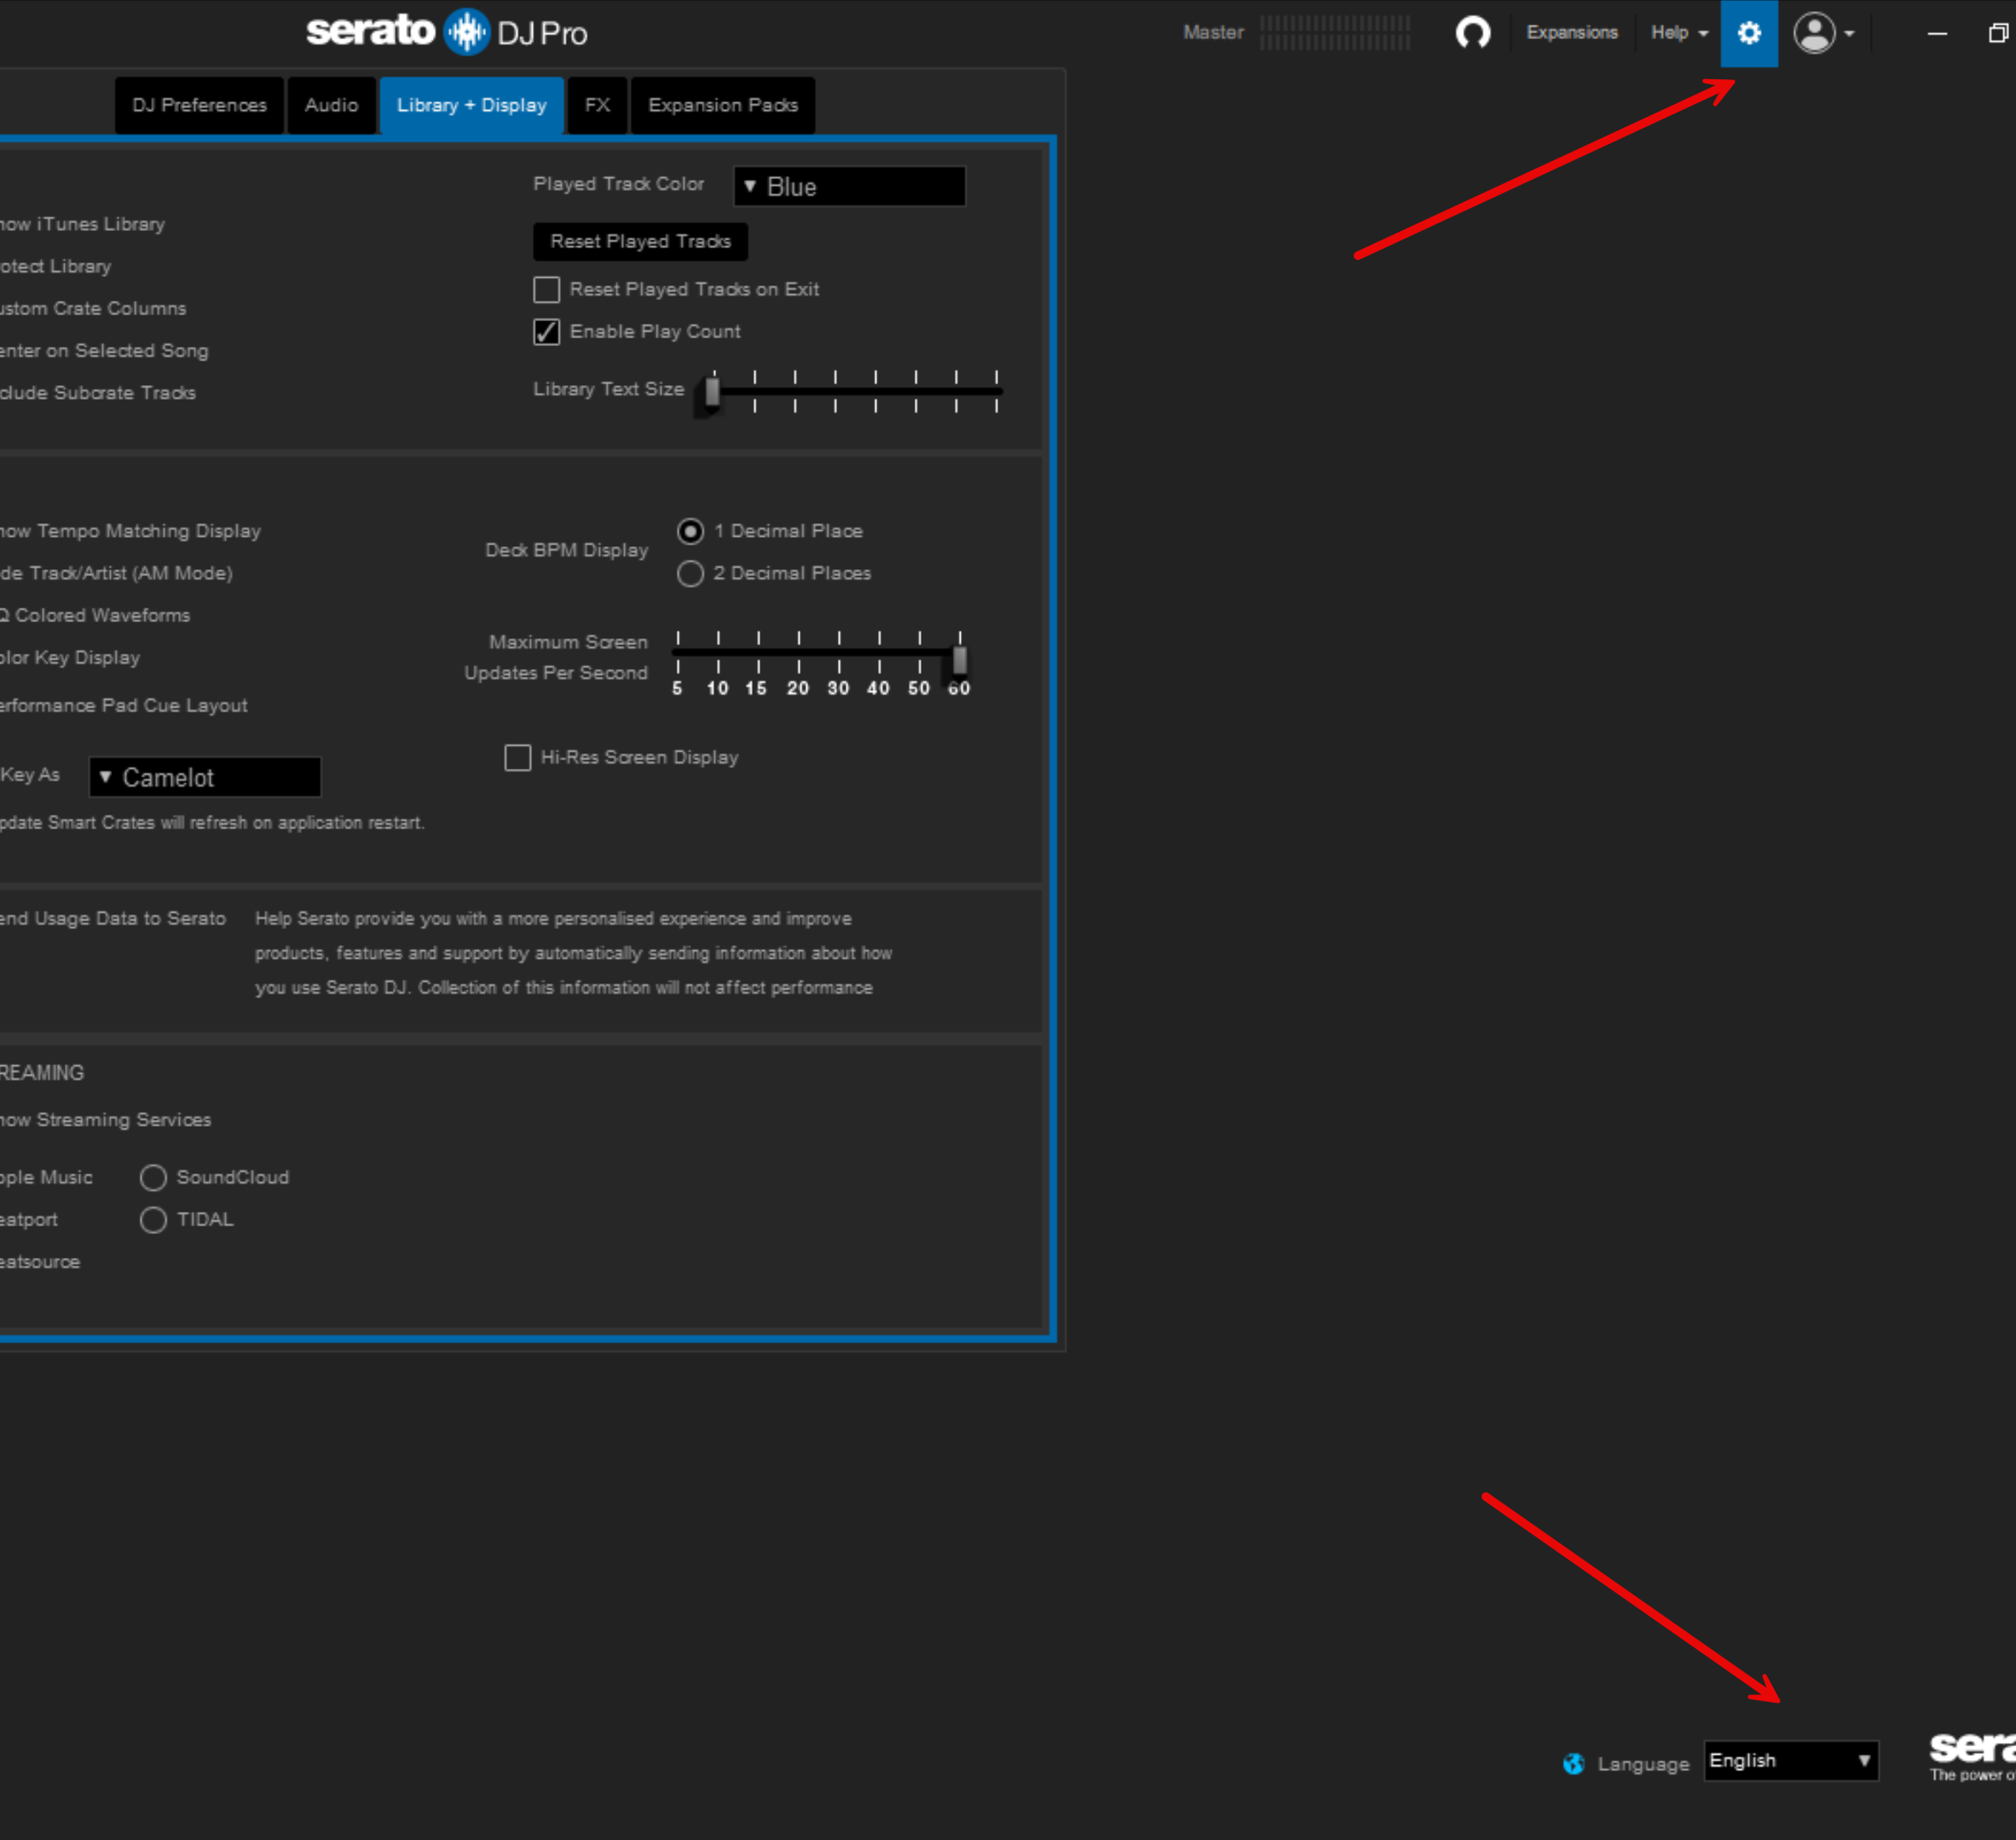The image size is (2016, 1840).
Task: Toggle Reset Played Tracks on Exit checkbox
Action: click(x=546, y=290)
